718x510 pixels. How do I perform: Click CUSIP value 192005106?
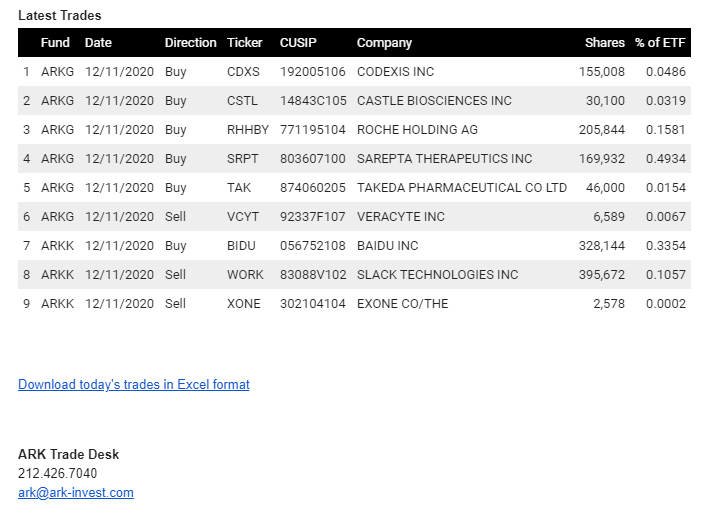tap(313, 72)
